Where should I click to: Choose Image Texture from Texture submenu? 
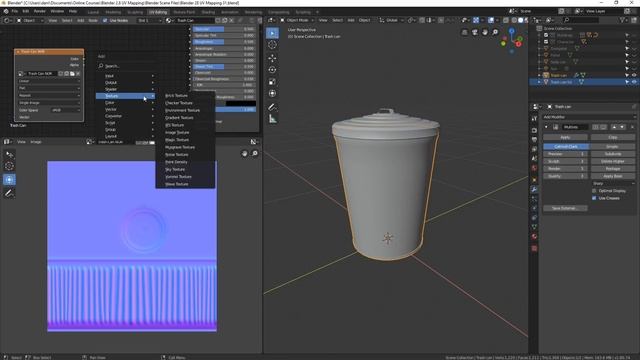tap(177, 133)
